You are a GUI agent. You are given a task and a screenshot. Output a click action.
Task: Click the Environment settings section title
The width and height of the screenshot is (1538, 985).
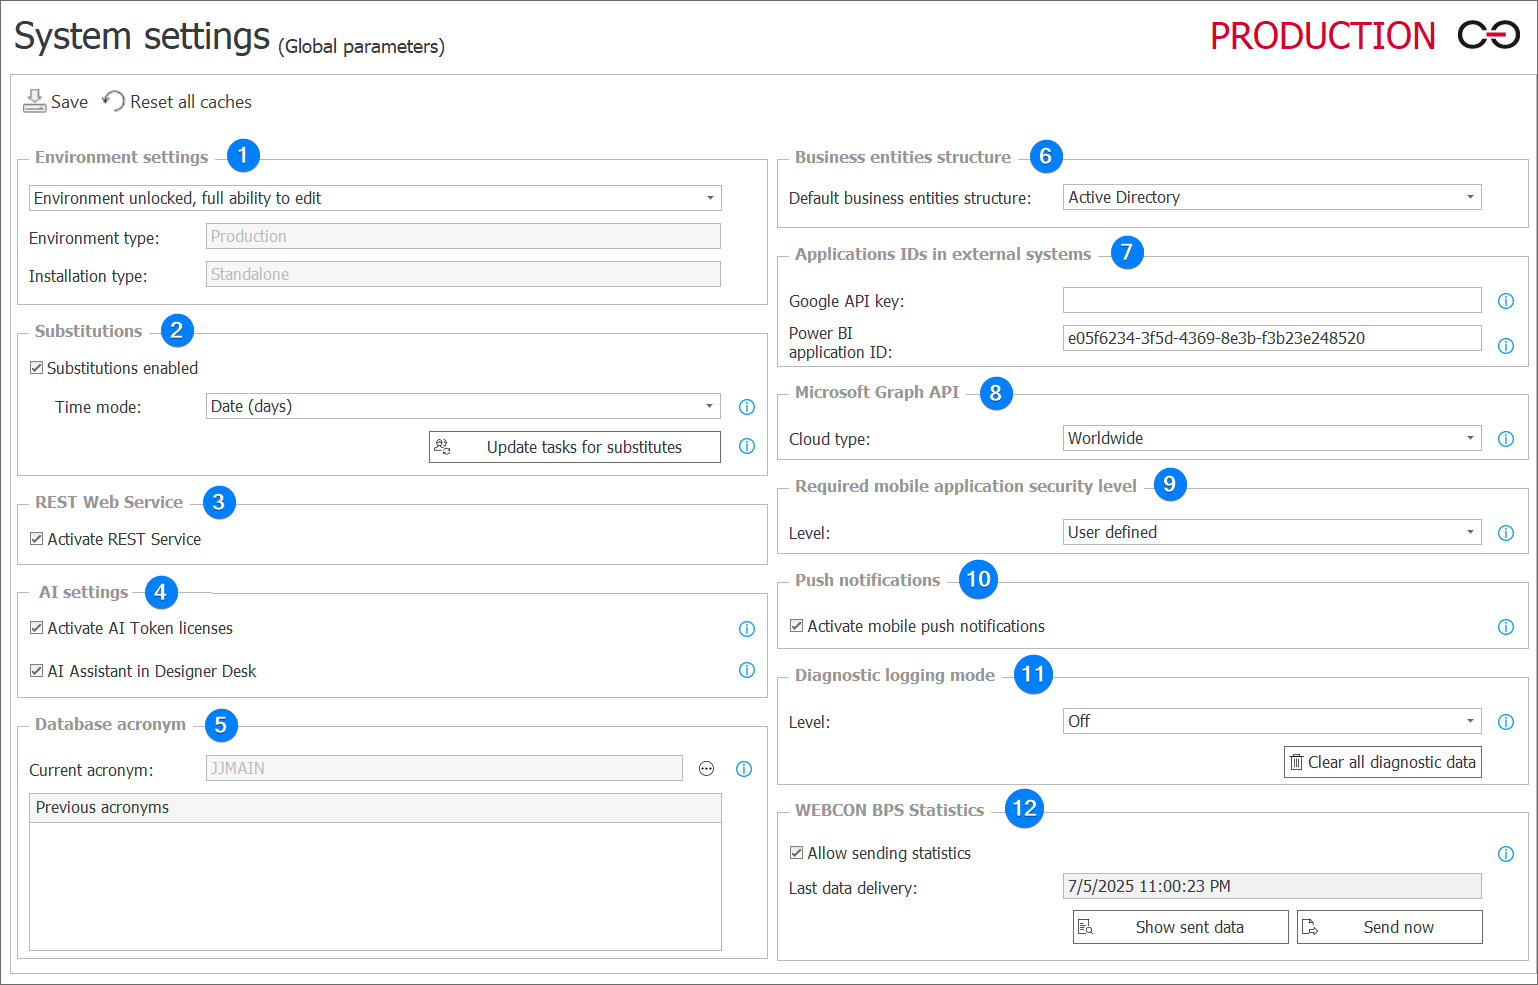click(x=121, y=157)
